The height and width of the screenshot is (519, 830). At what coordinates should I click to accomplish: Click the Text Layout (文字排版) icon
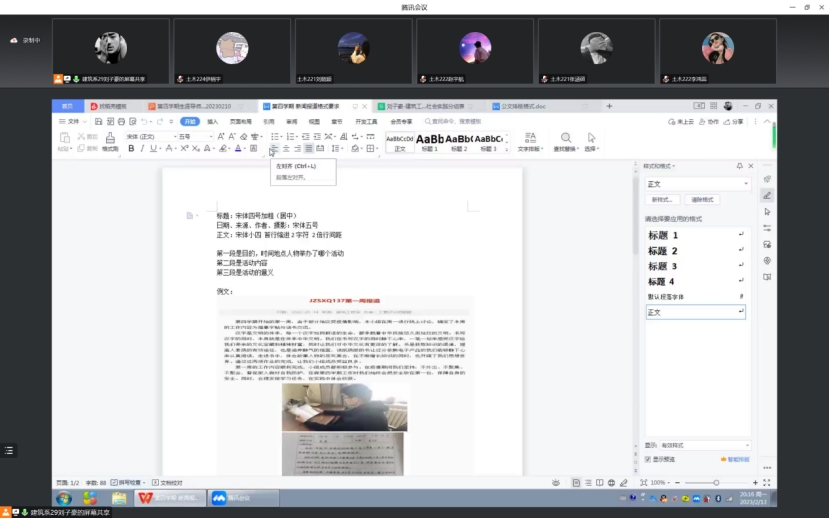529,142
